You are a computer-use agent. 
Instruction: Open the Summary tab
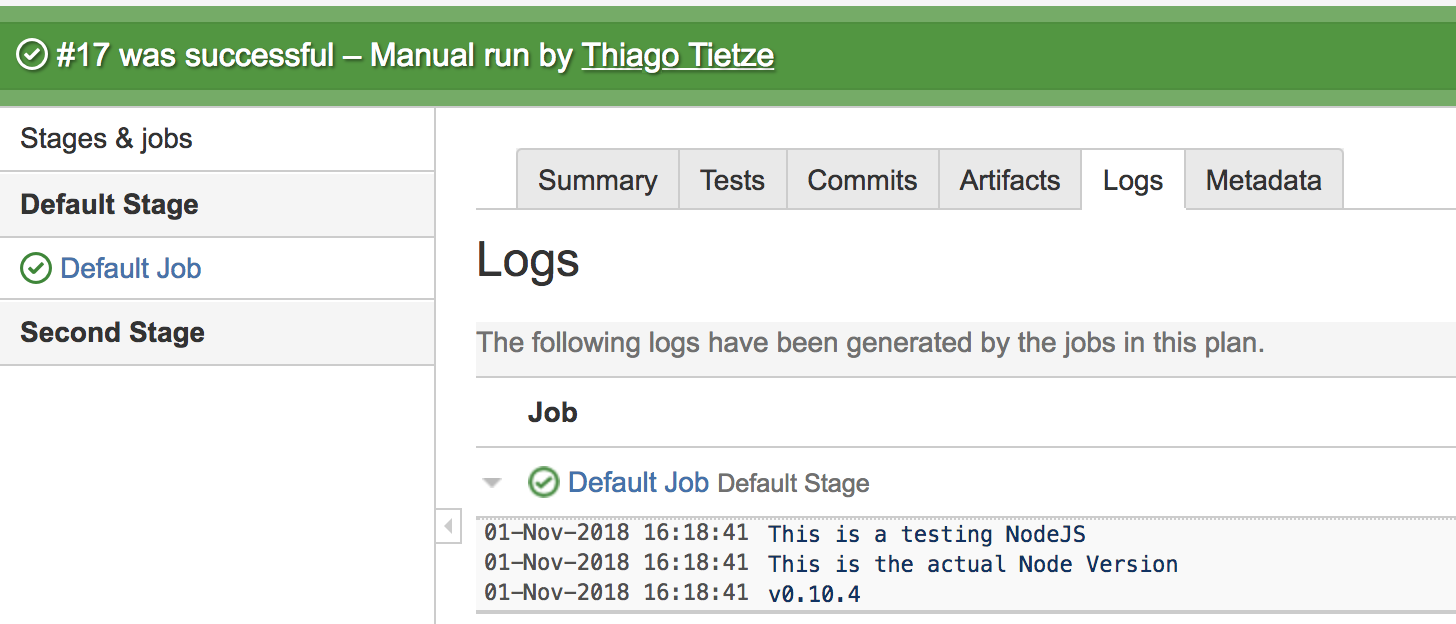(x=598, y=180)
